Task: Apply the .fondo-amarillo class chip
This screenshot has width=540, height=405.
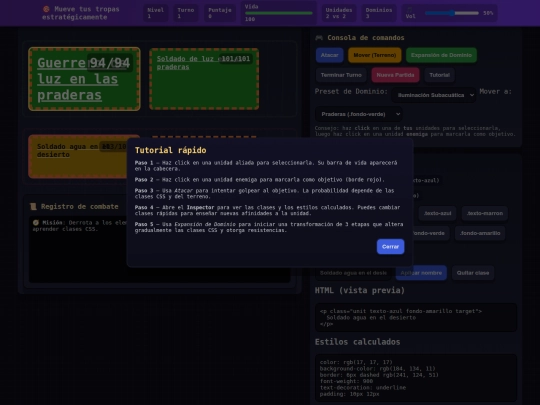Action: 480,233
